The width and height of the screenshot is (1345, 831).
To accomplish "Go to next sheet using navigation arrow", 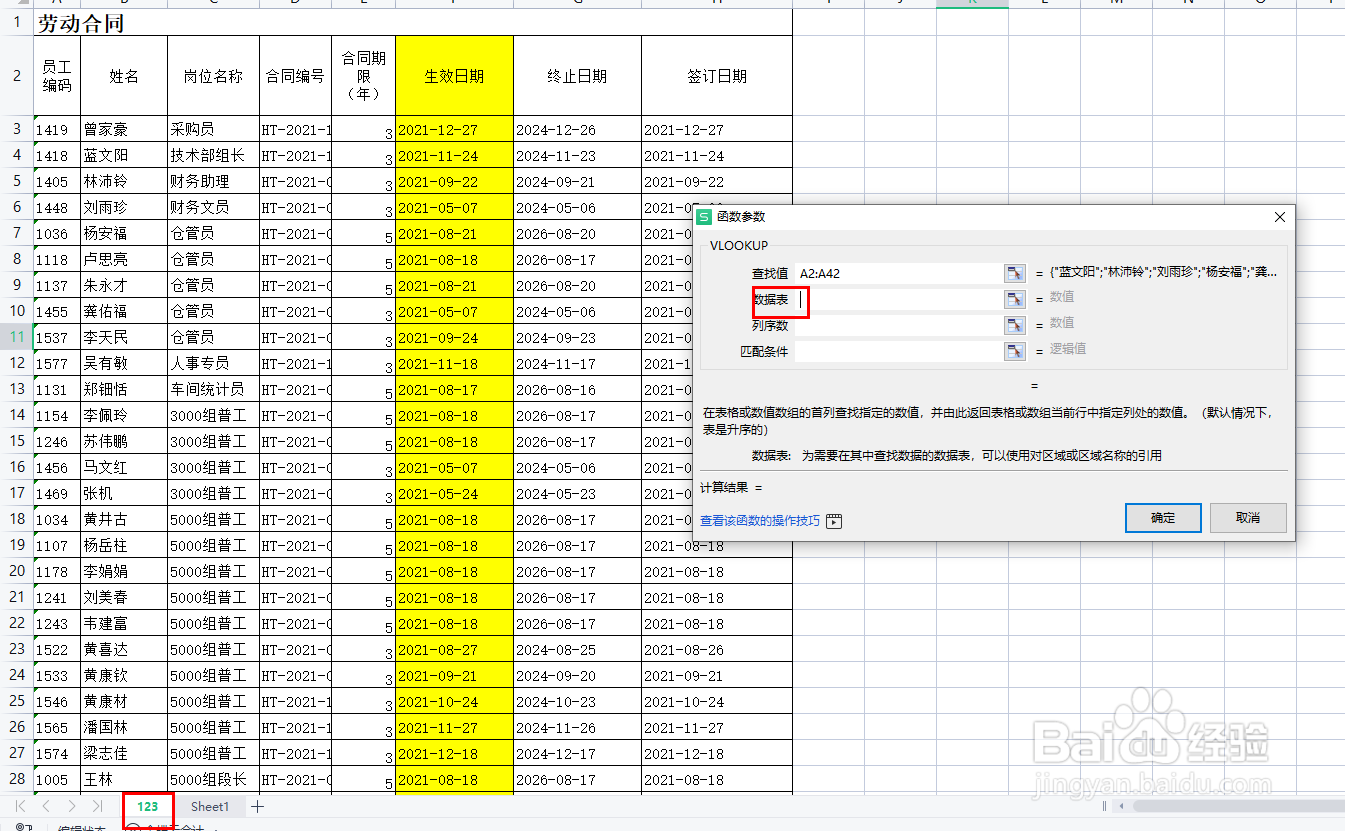I will click(x=71, y=806).
